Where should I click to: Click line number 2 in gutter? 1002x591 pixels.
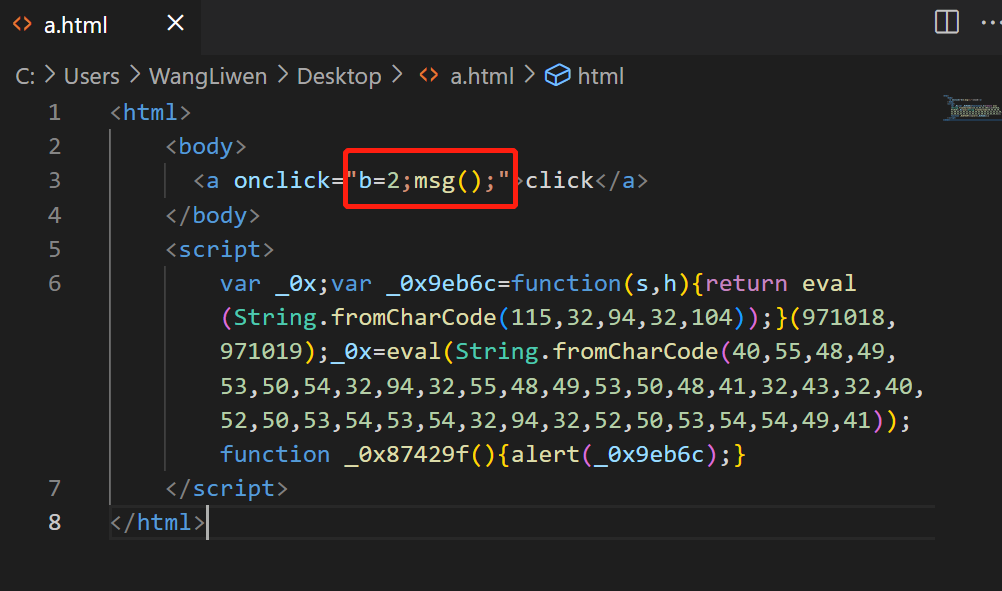[55, 147]
